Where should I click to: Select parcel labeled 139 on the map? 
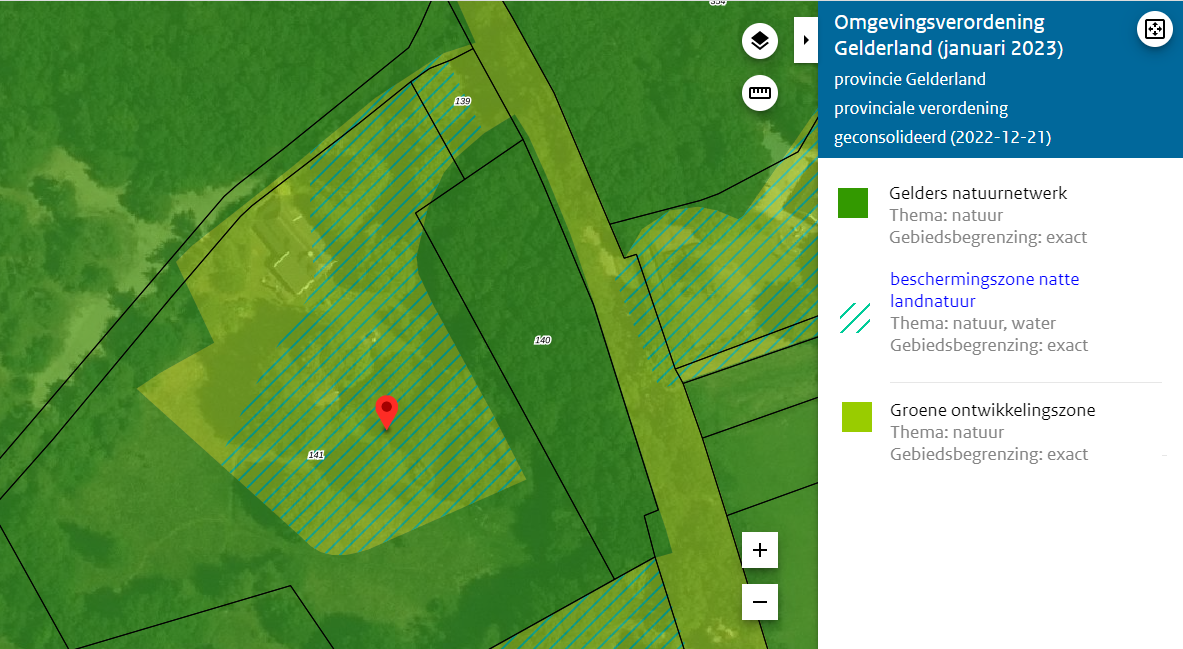(x=461, y=101)
